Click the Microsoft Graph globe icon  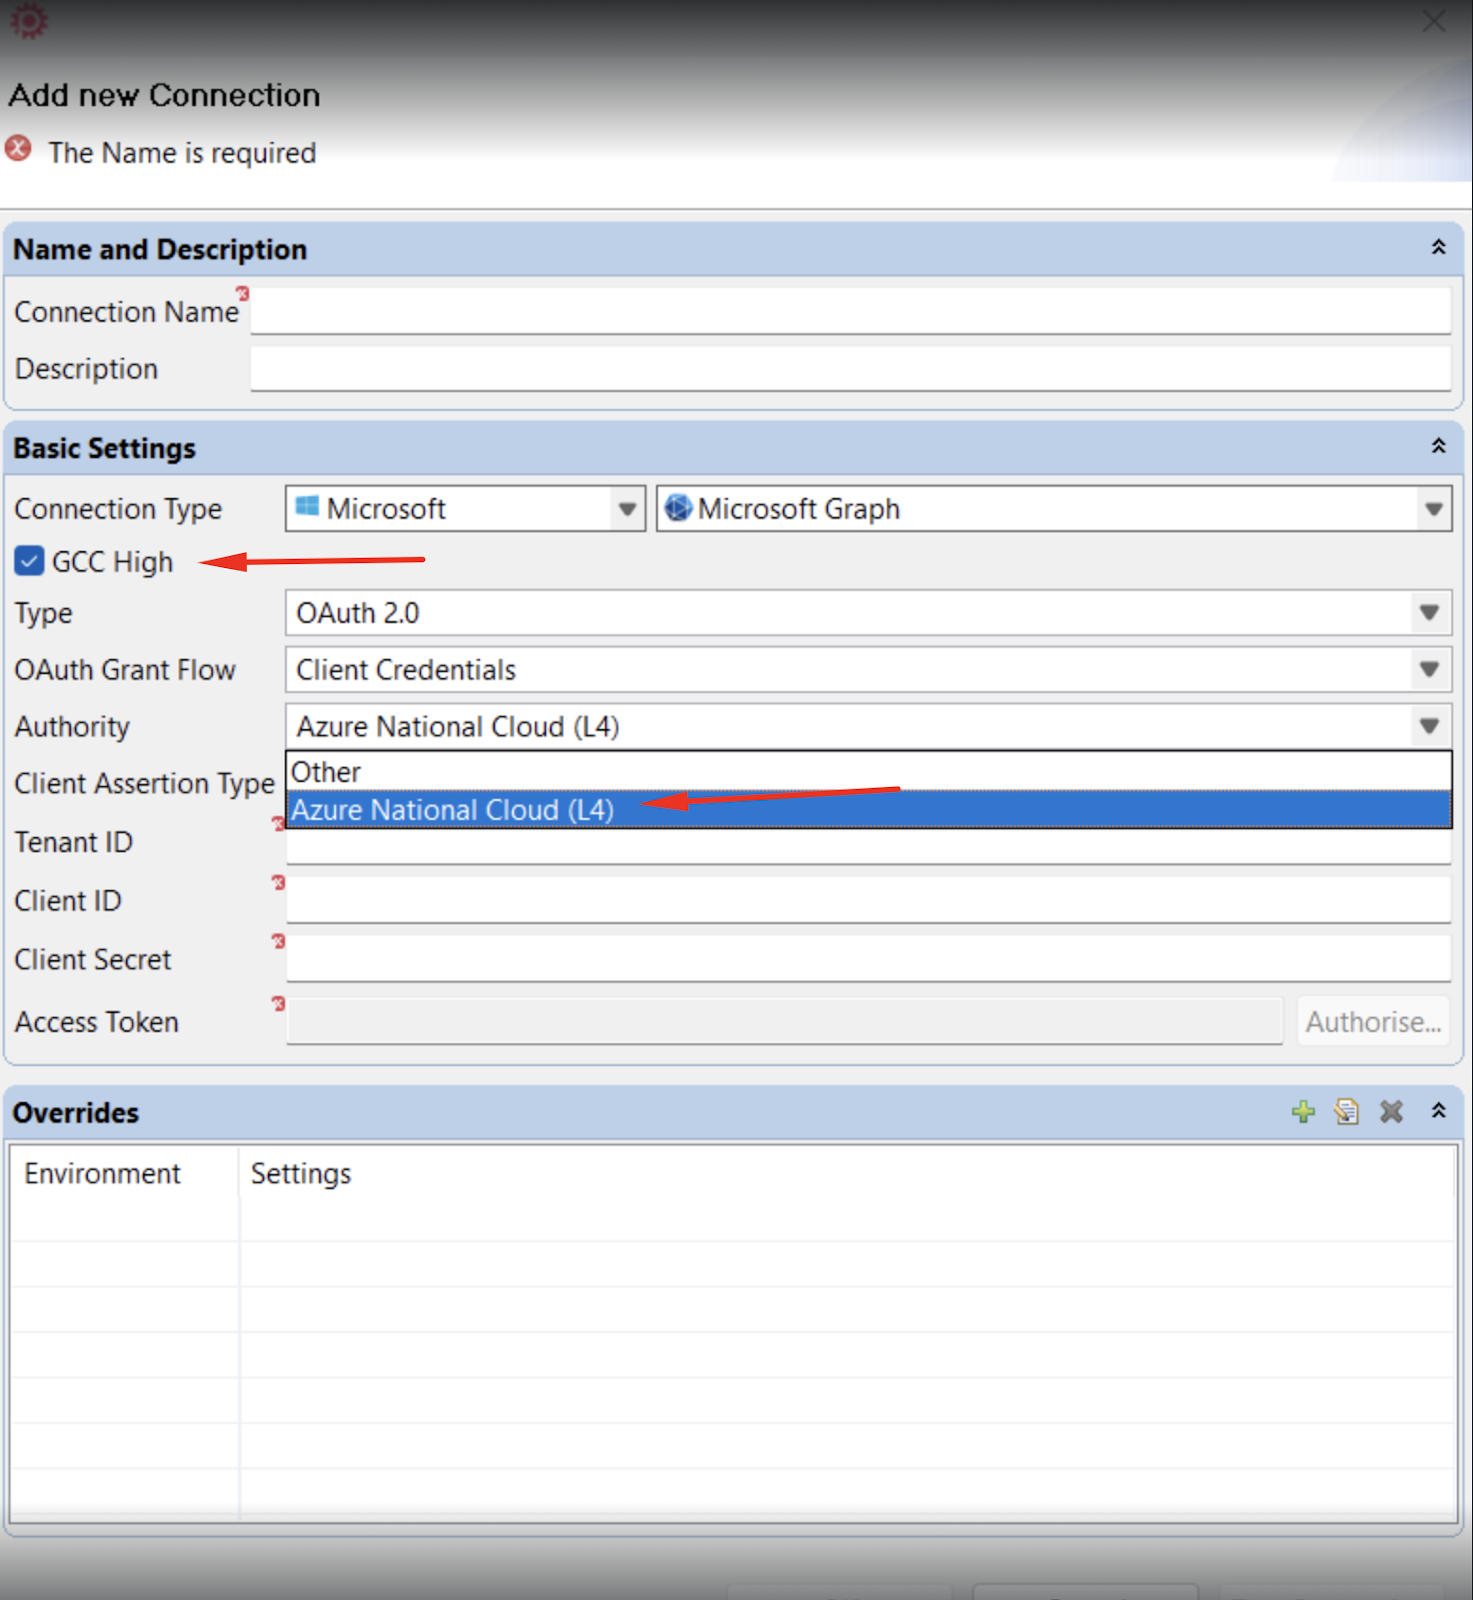(678, 508)
